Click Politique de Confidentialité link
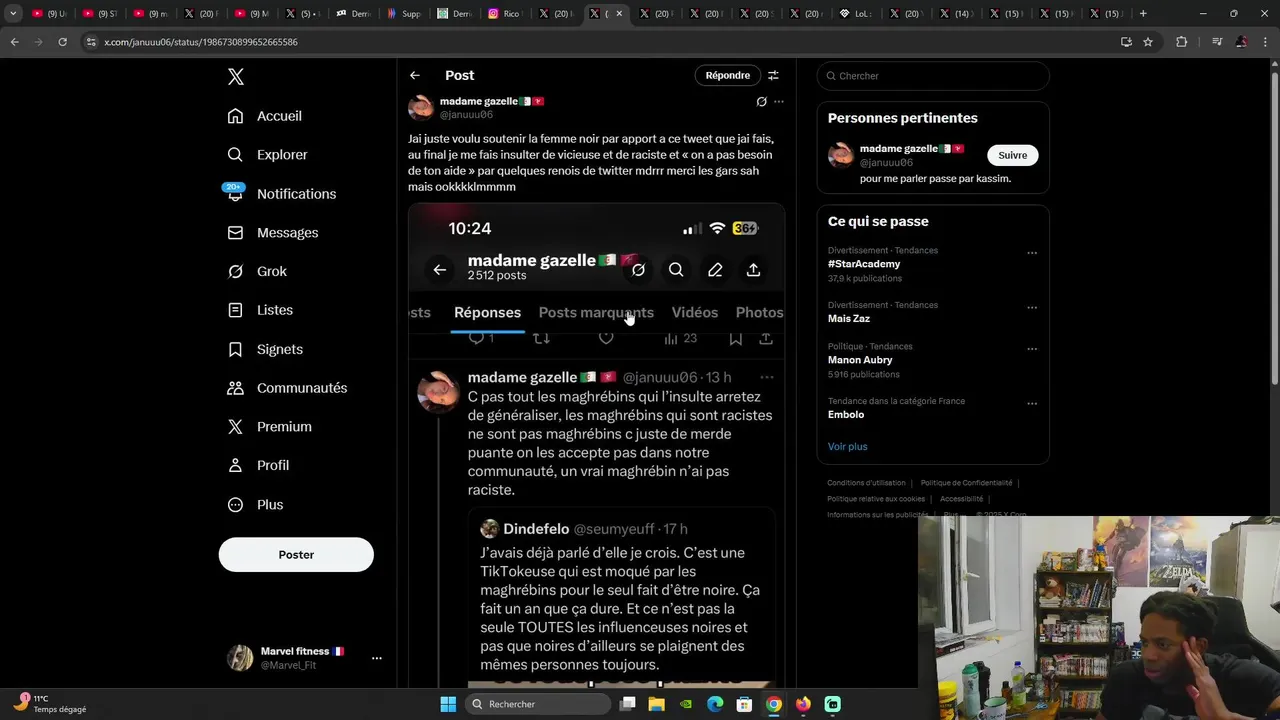The height and width of the screenshot is (720, 1280). tap(966, 483)
